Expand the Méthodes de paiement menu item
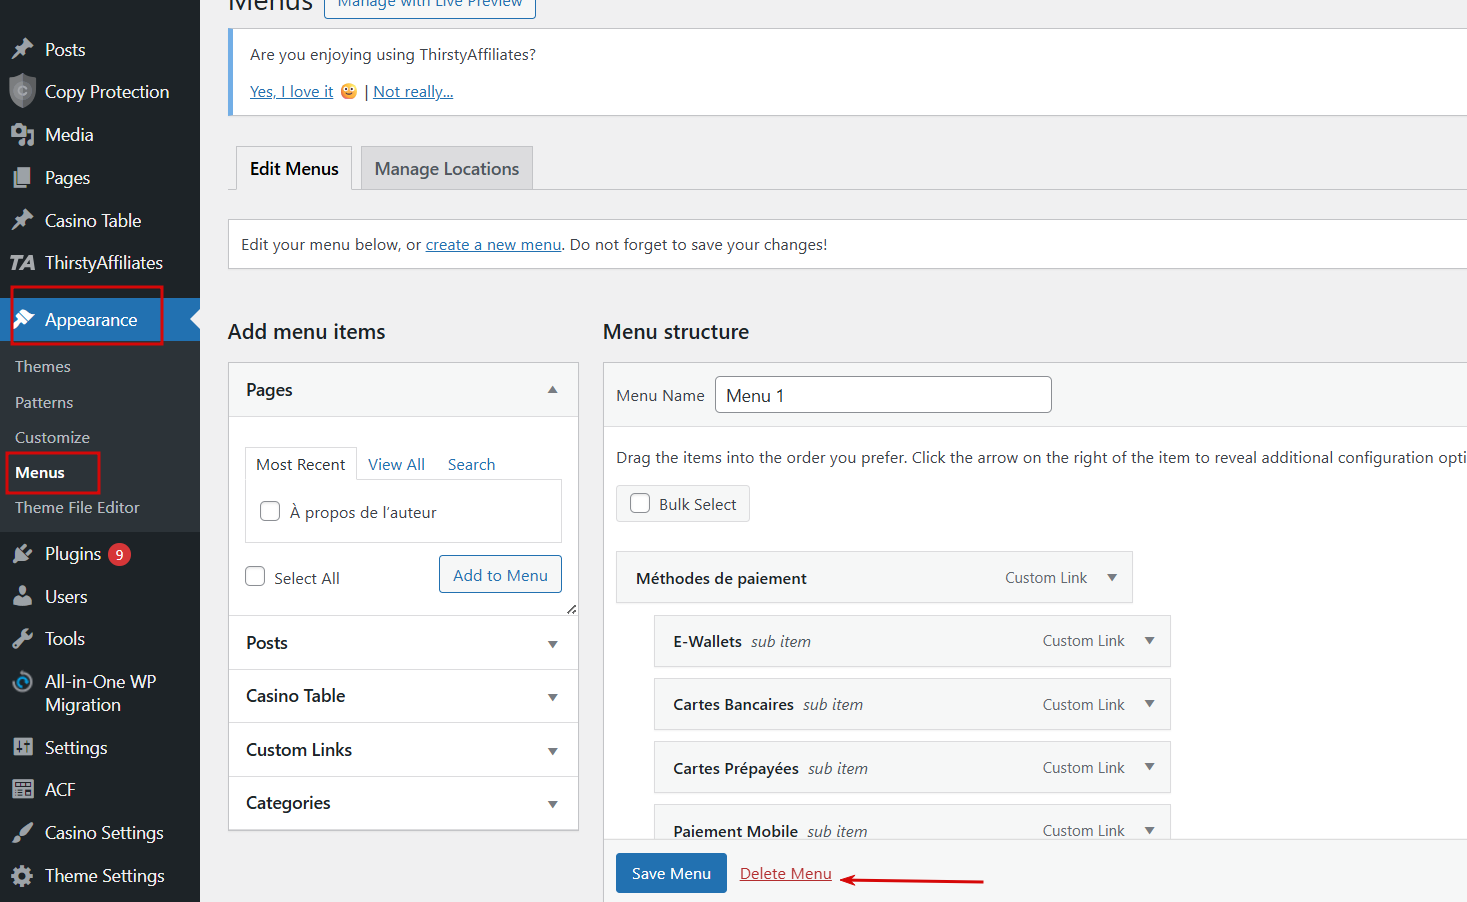 [1112, 578]
